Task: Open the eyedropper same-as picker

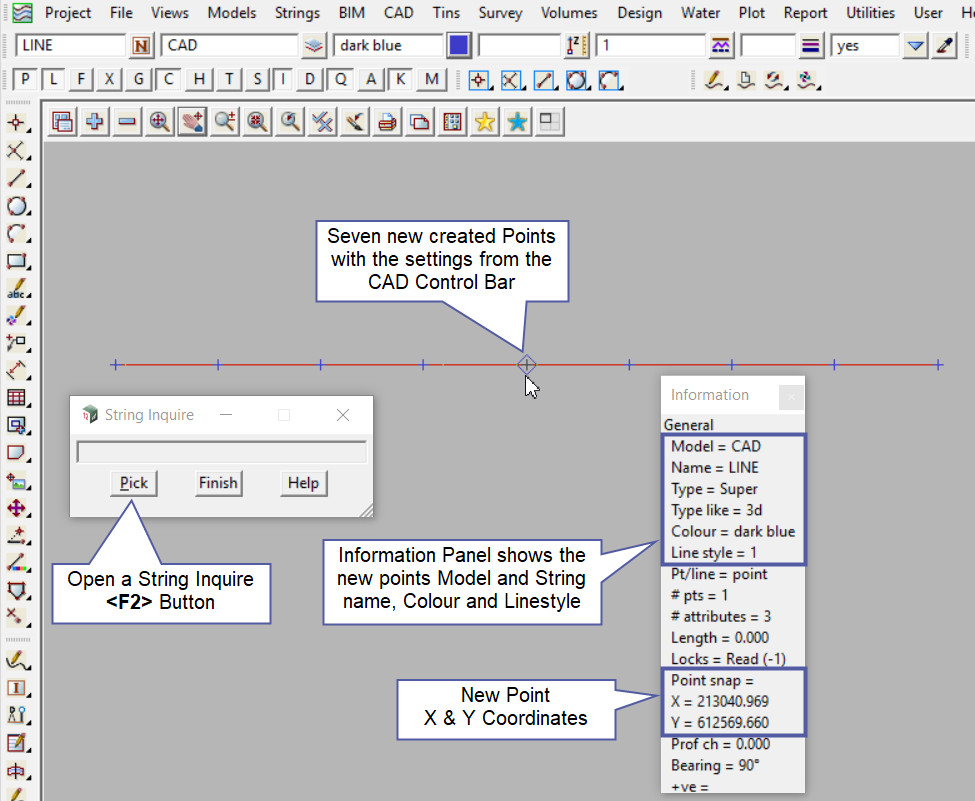Action: point(944,46)
